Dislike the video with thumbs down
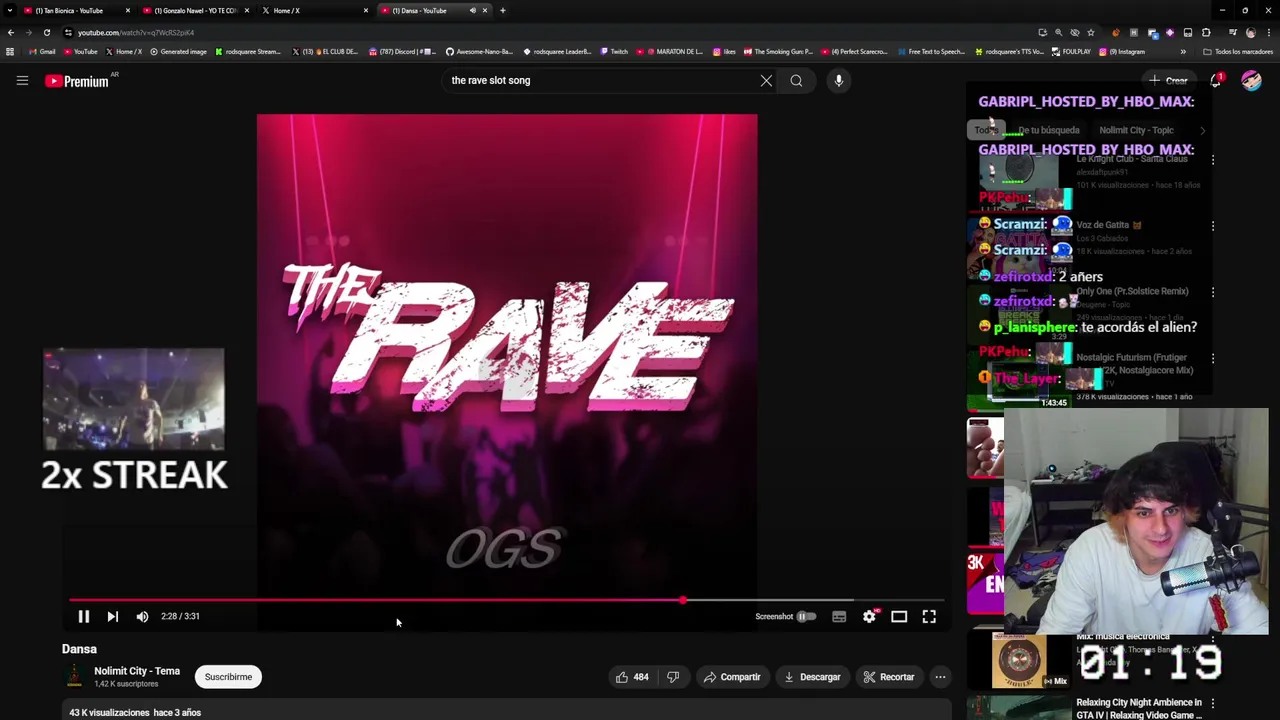This screenshot has height=720, width=1280. pyautogui.click(x=673, y=677)
